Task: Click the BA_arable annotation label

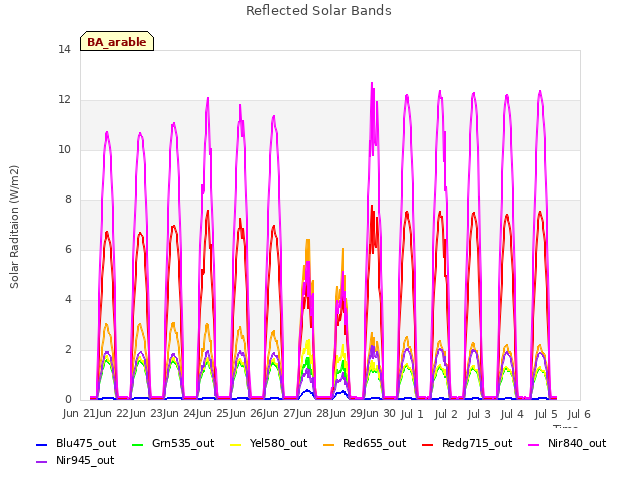Action: pos(117,42)
